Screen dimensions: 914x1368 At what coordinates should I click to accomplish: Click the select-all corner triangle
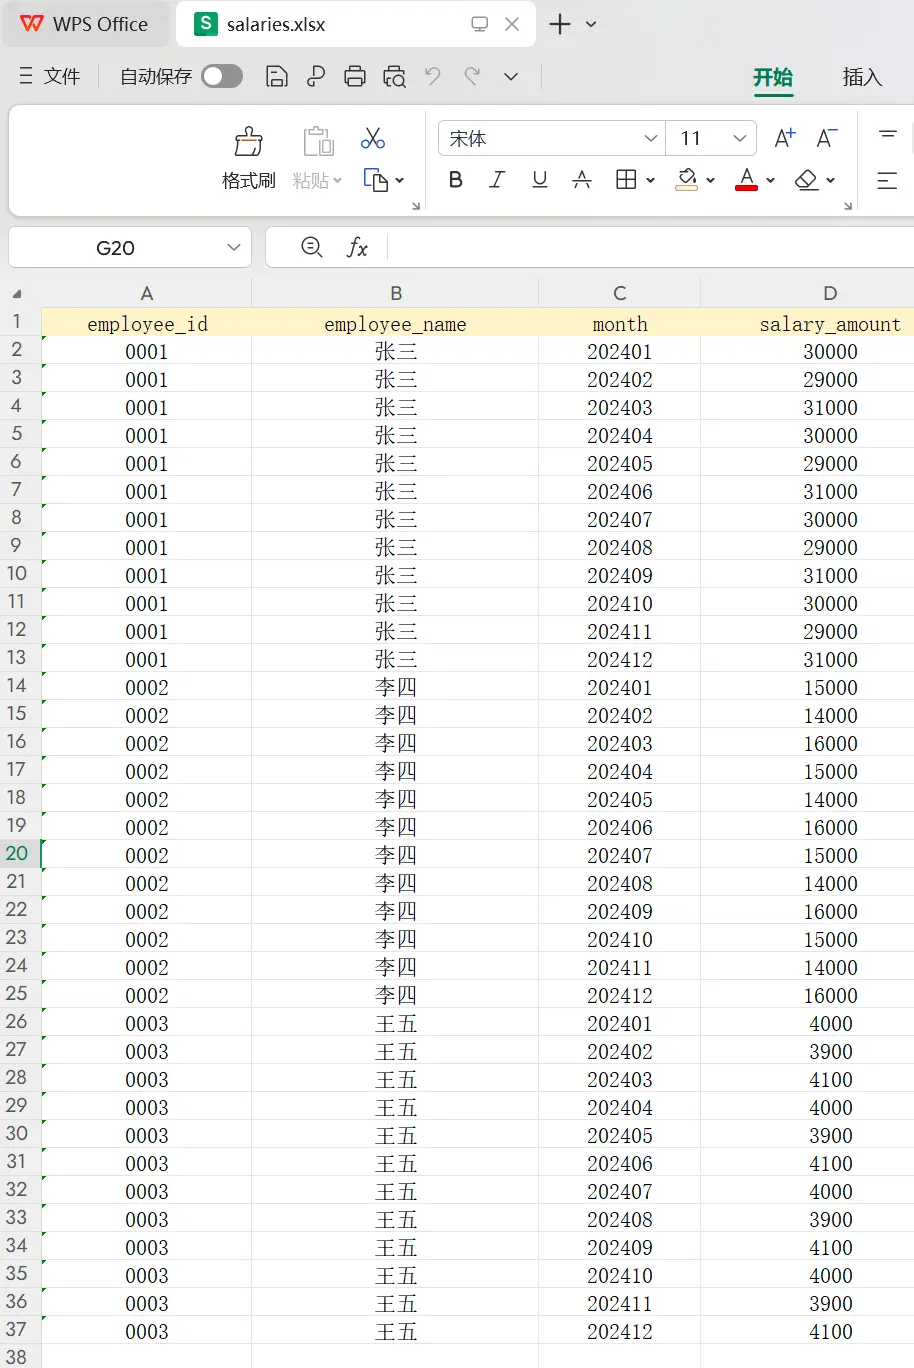[17, 294]
